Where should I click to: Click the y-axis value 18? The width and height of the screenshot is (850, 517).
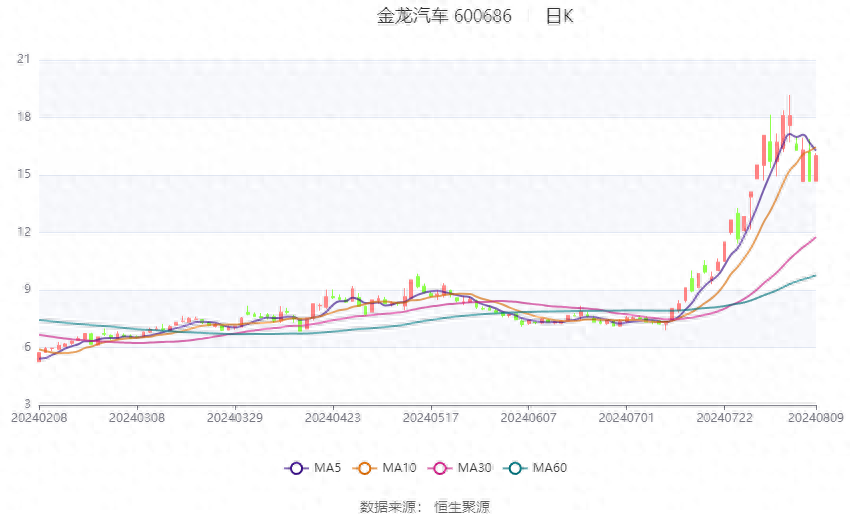pos(23,117)
